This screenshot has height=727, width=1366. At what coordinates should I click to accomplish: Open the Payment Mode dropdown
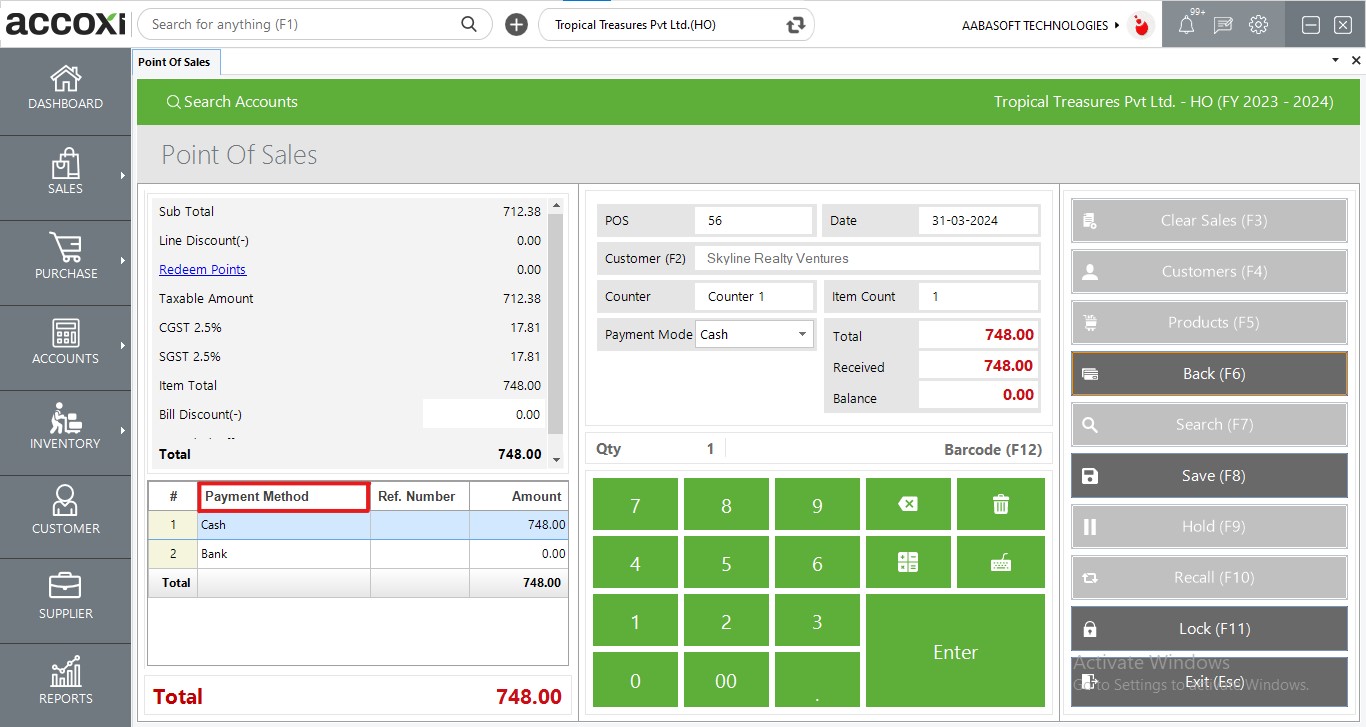pyautogui.click(x=801, y=334)
